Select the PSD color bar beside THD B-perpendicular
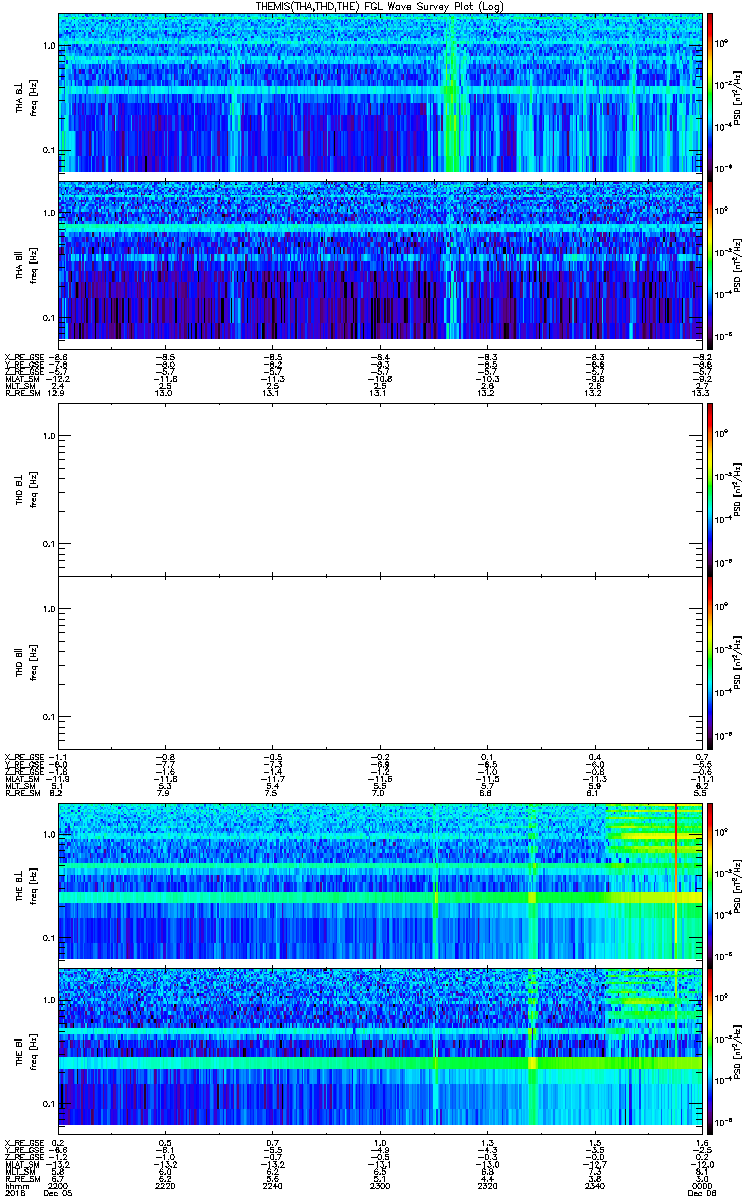The width and height of the screenshot is (750, 1200). (x=710, y=489)
